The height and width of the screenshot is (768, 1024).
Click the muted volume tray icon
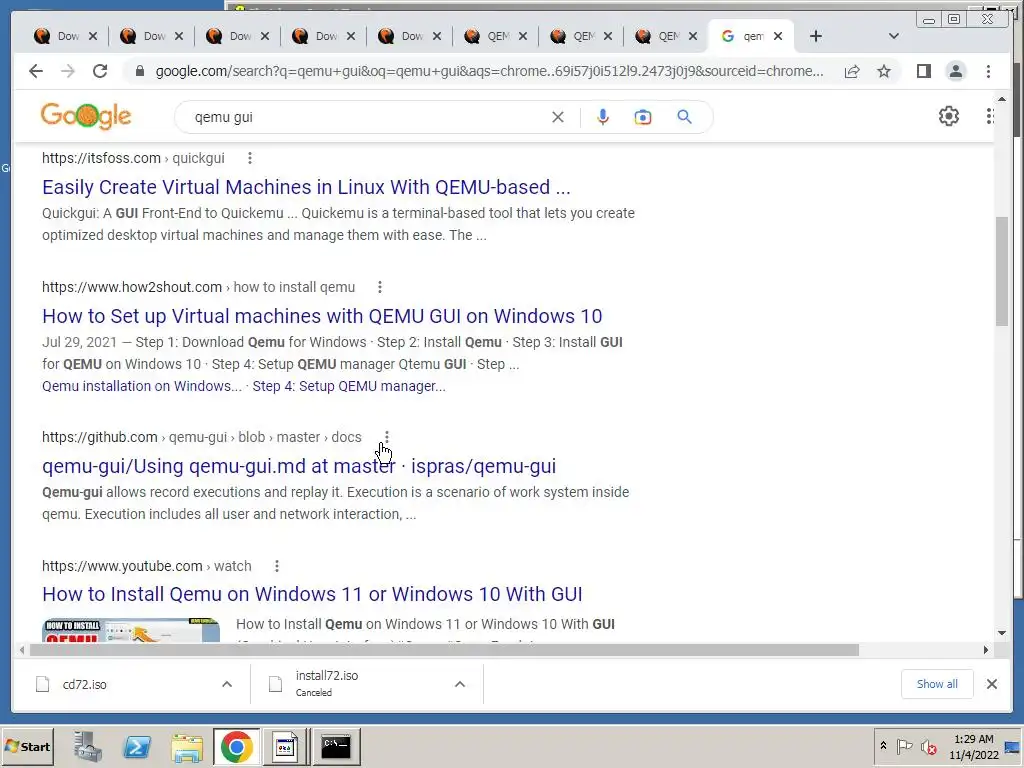[x=929, y=746]
